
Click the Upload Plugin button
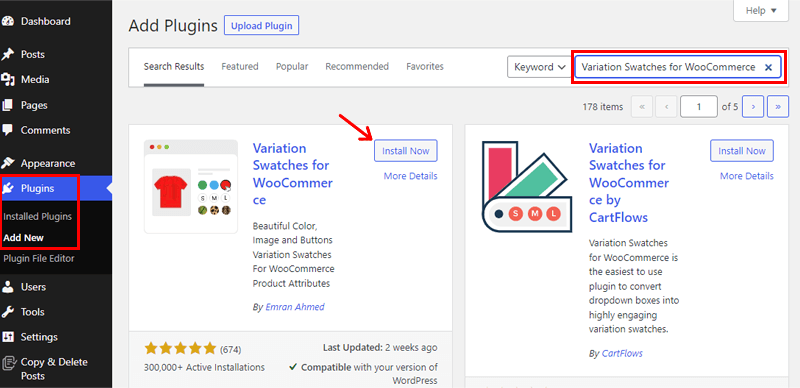[x=261, y=26]
